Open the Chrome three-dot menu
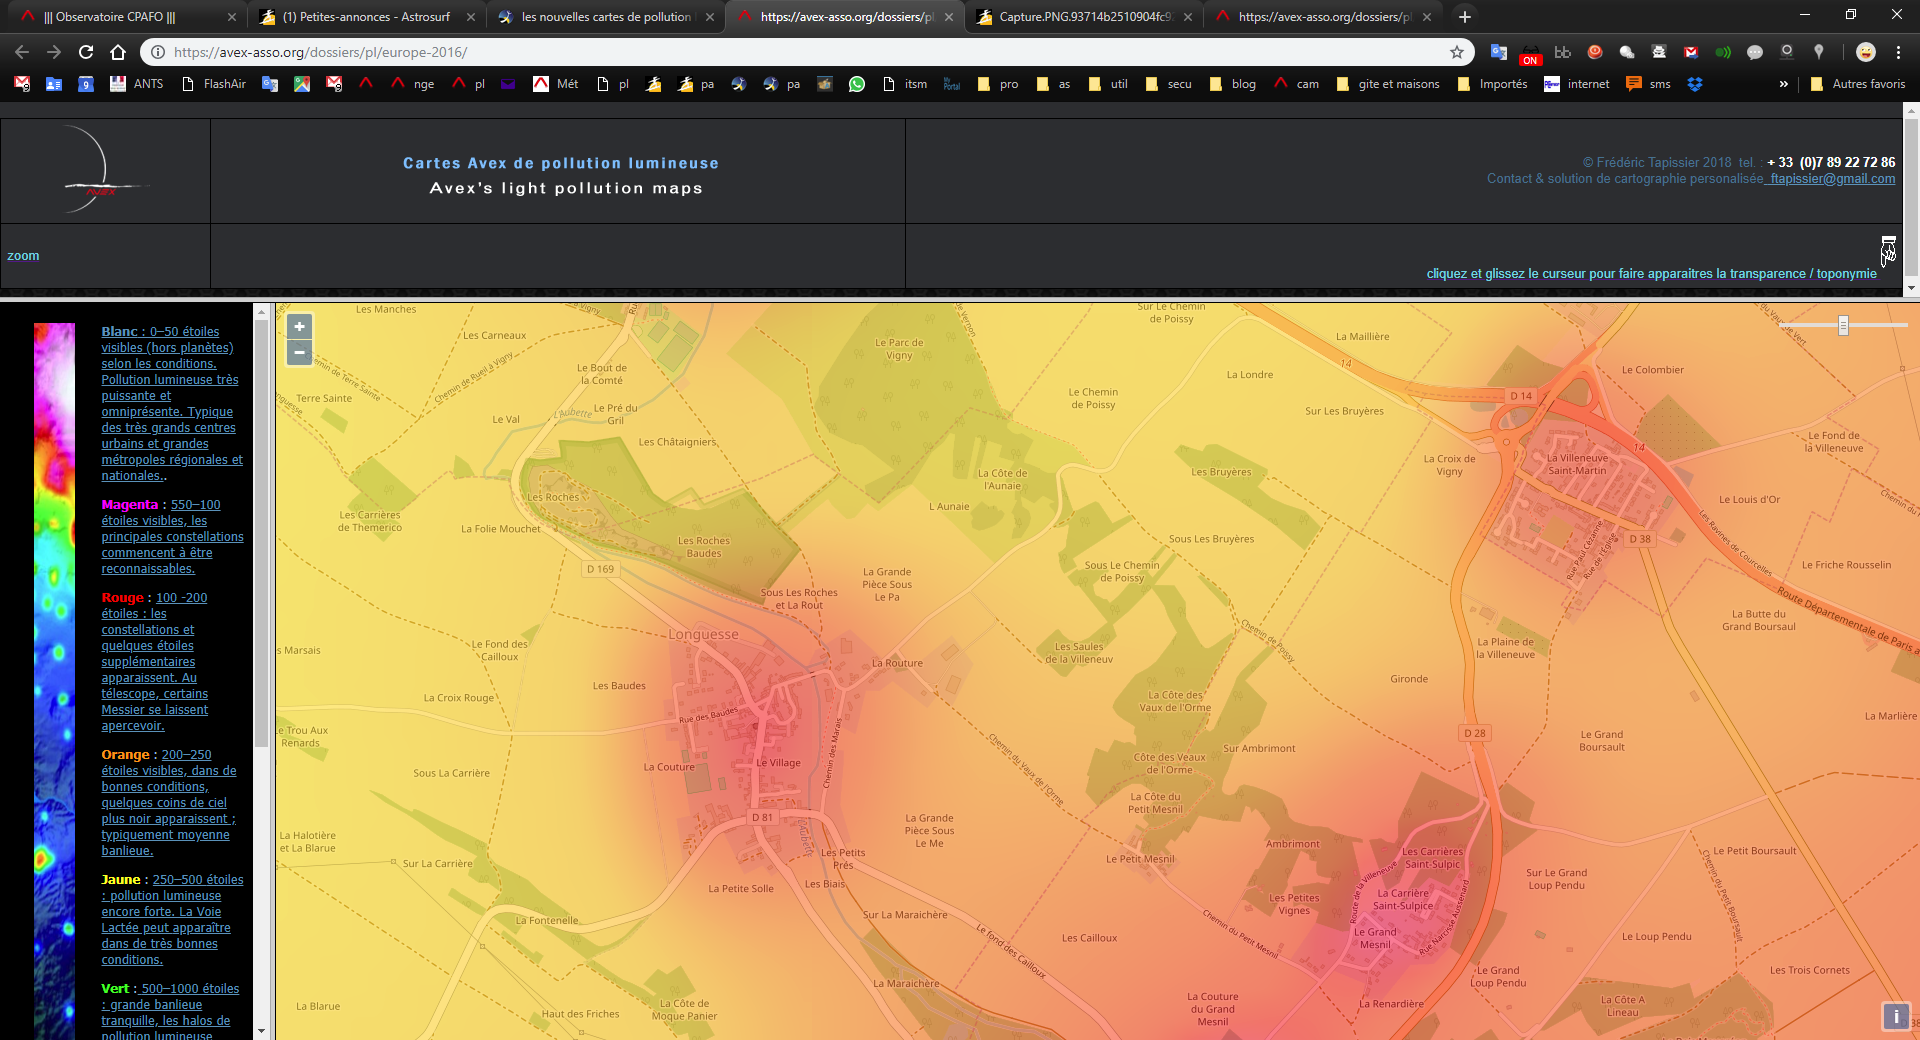 (x=1898, y=52)
